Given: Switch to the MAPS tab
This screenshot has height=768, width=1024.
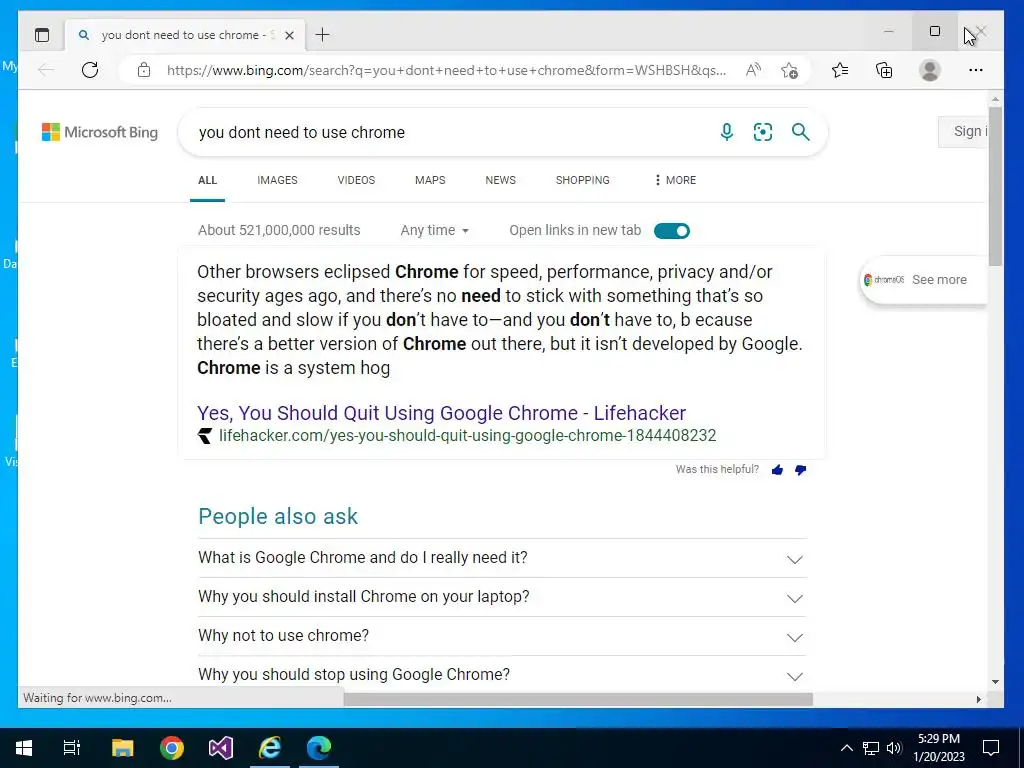Looking at the screenshot, I should click(x=430, y=180).
